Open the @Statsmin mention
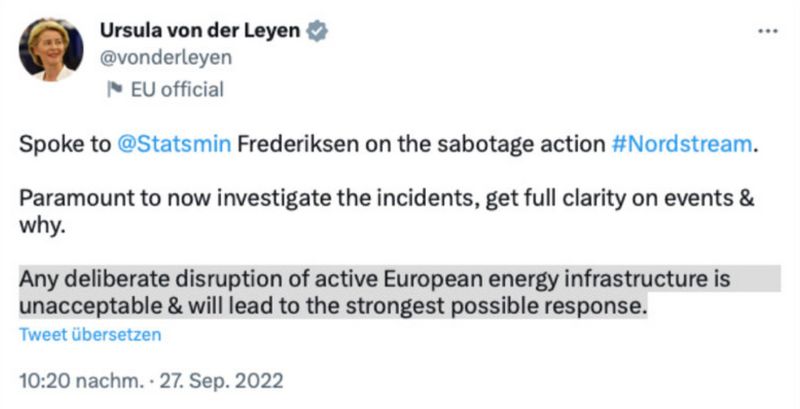Viewport: 800px width, 409px height. [x=174, y=143]
